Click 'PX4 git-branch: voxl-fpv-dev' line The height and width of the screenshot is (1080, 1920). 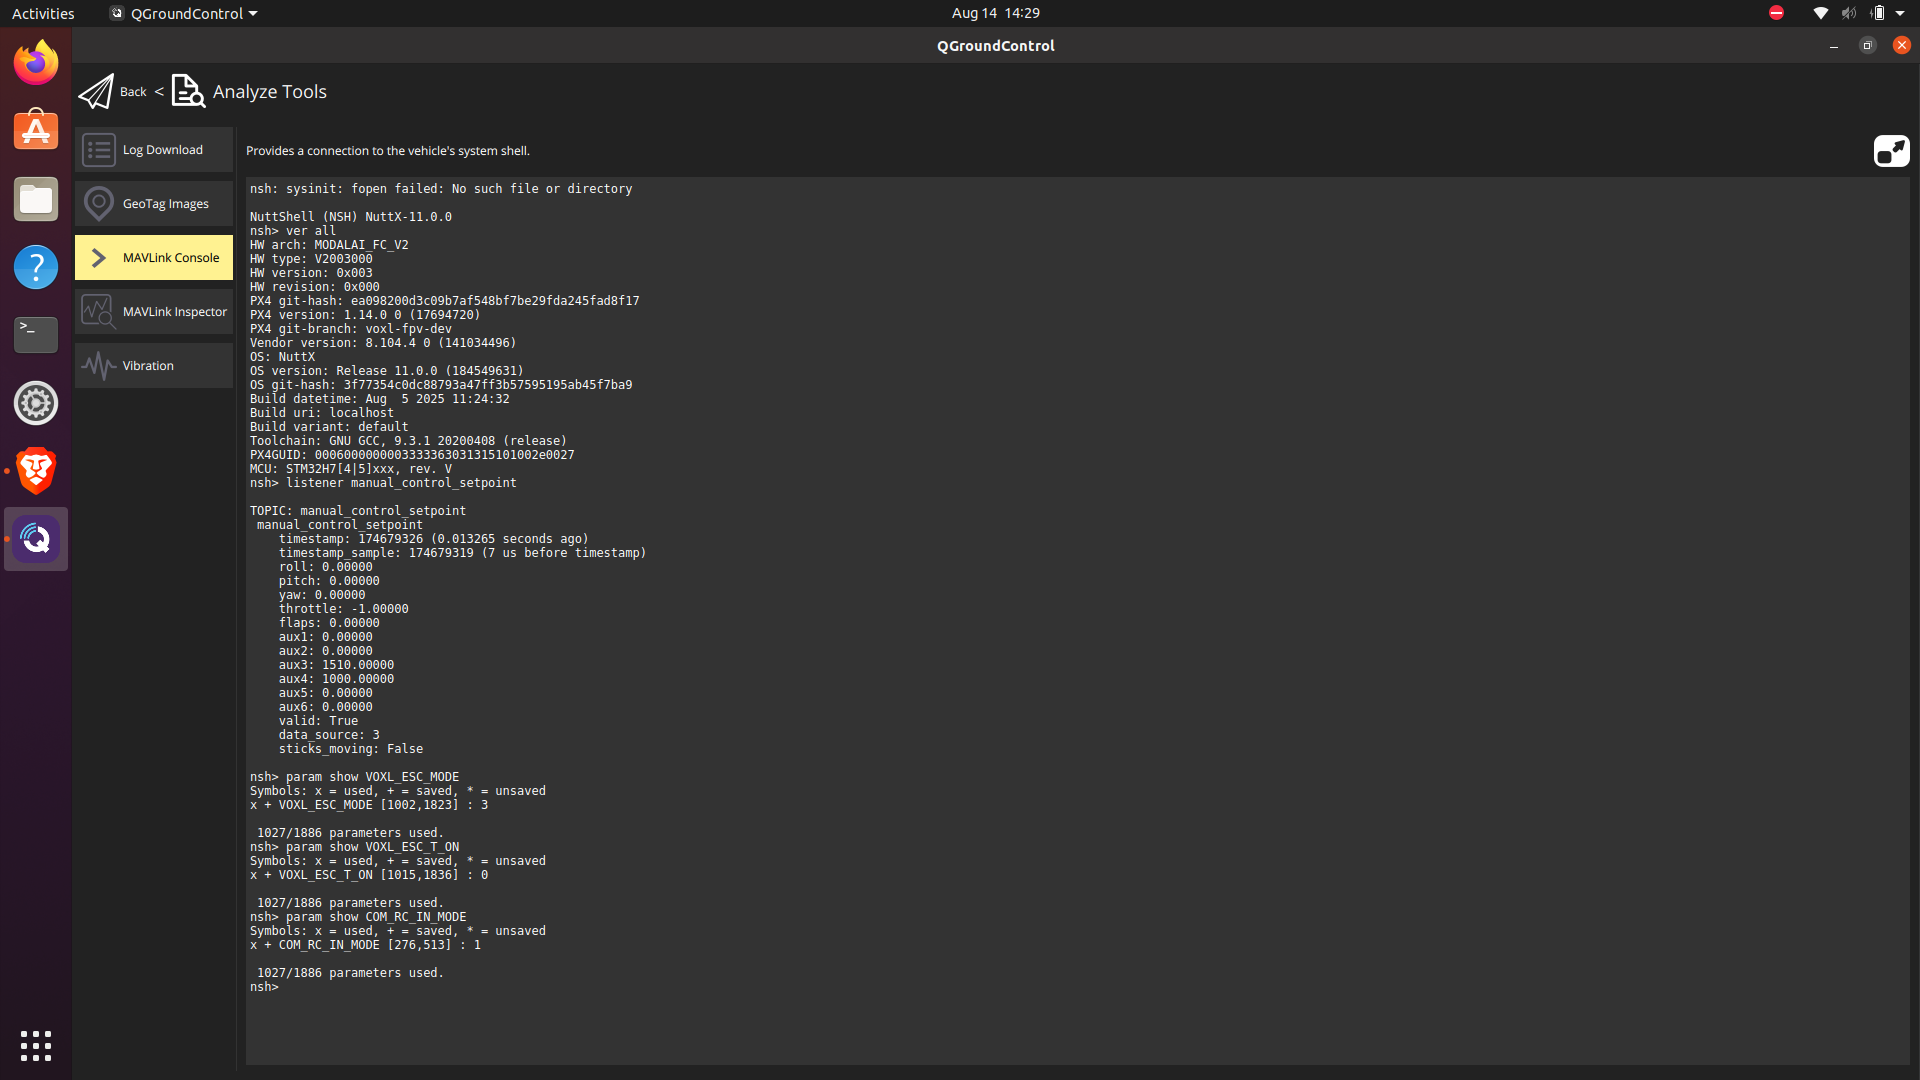point(350,329)
